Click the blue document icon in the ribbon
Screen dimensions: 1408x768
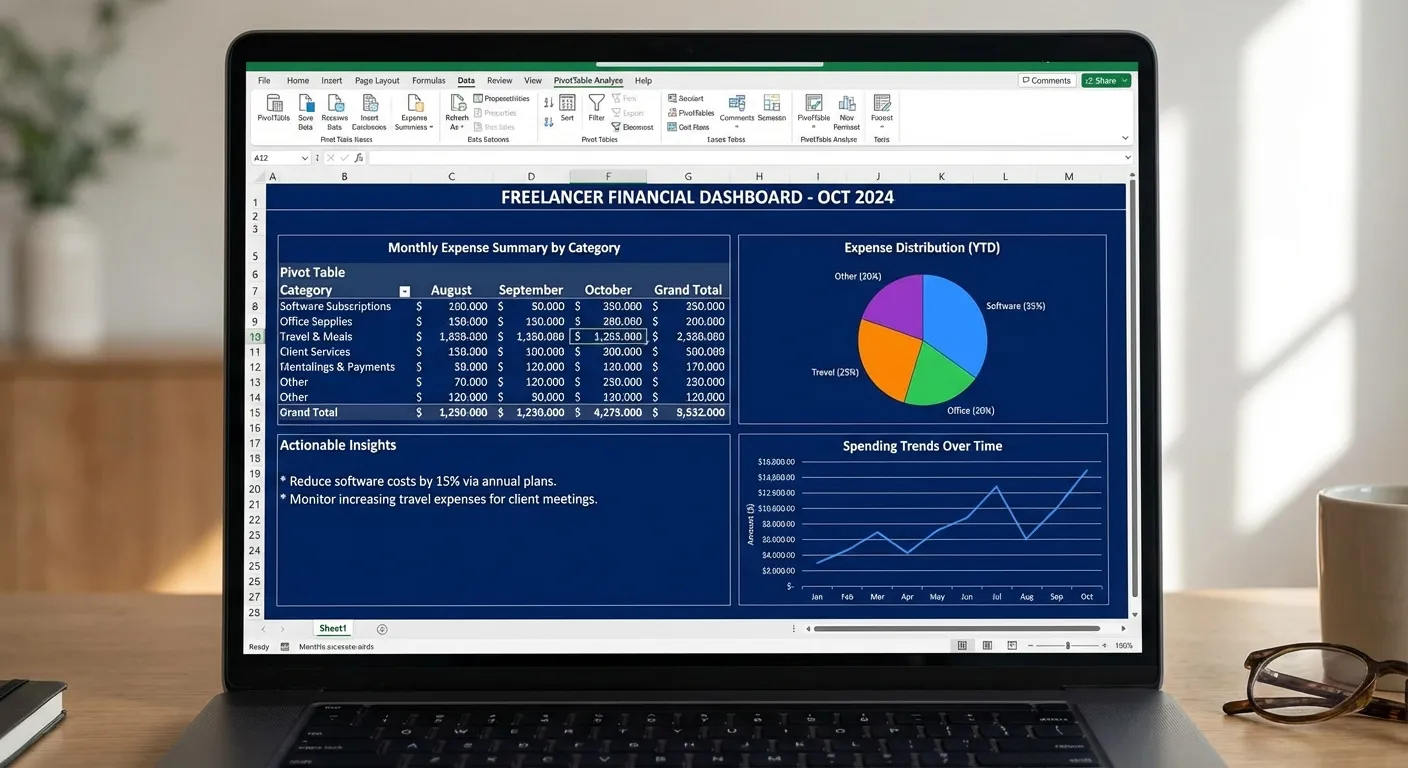click(x=306, y=102)
